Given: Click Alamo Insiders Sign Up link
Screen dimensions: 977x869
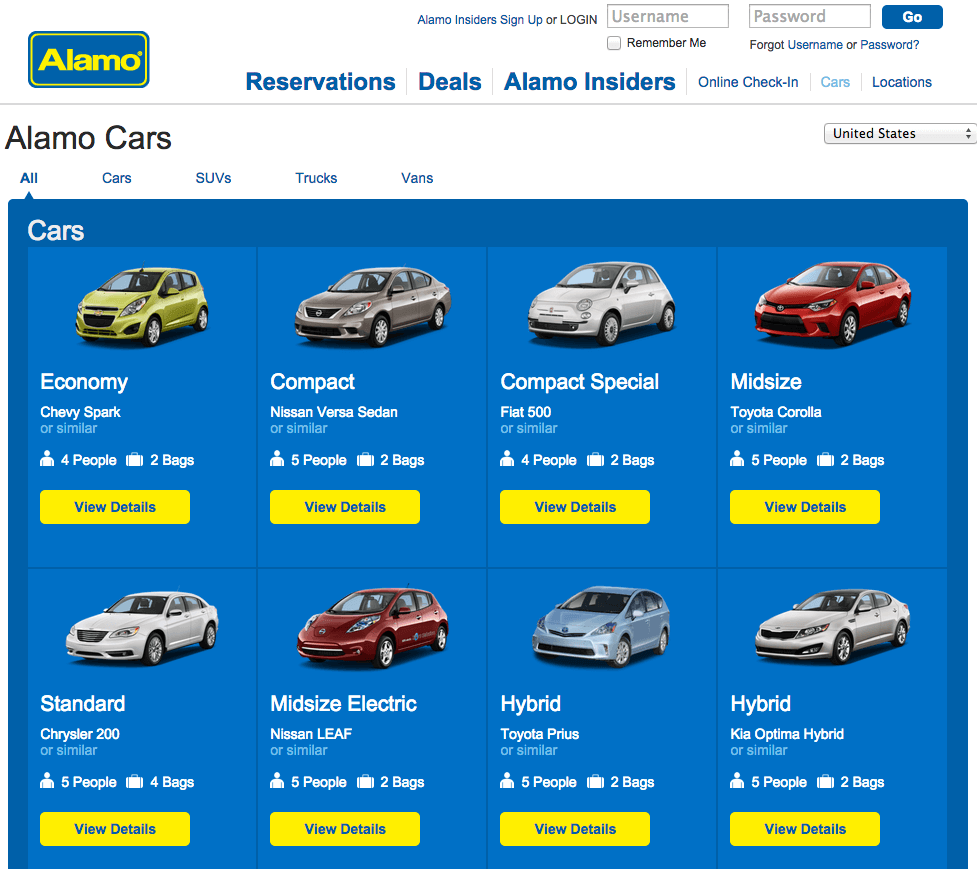Looking at the screenshot, I should coord(480,20).
